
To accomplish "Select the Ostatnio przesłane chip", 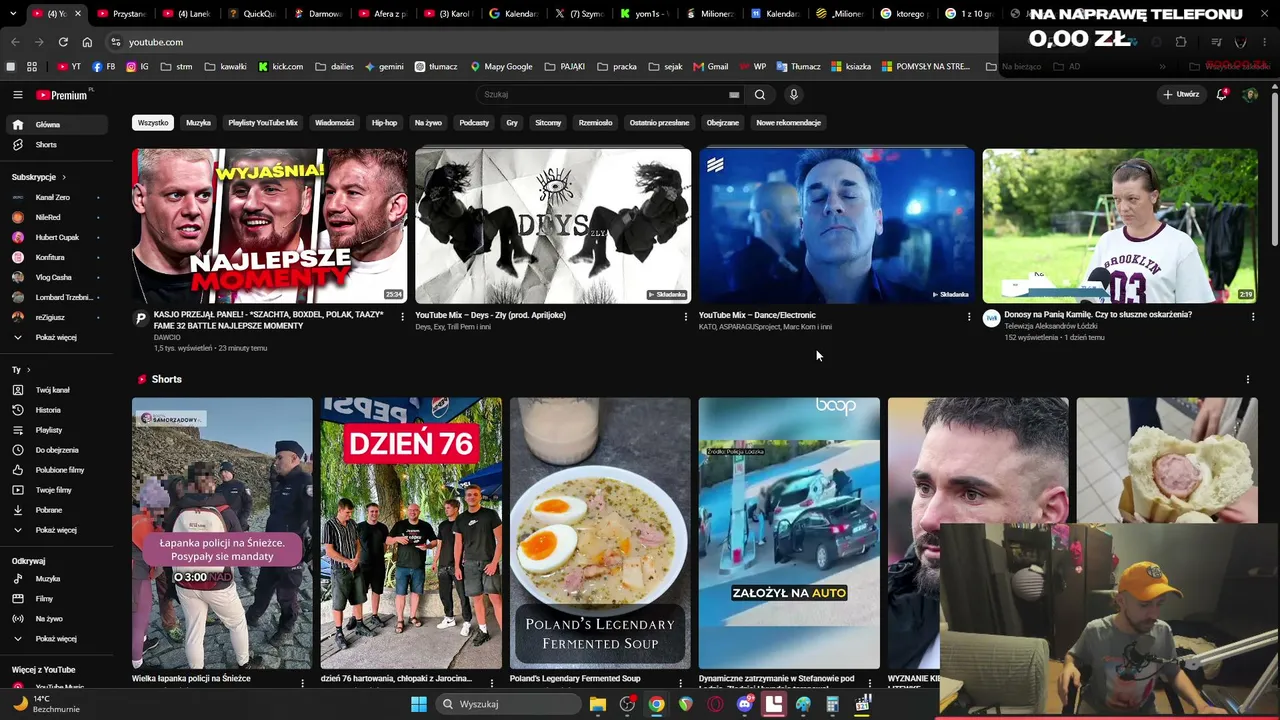I will [659, 123].
